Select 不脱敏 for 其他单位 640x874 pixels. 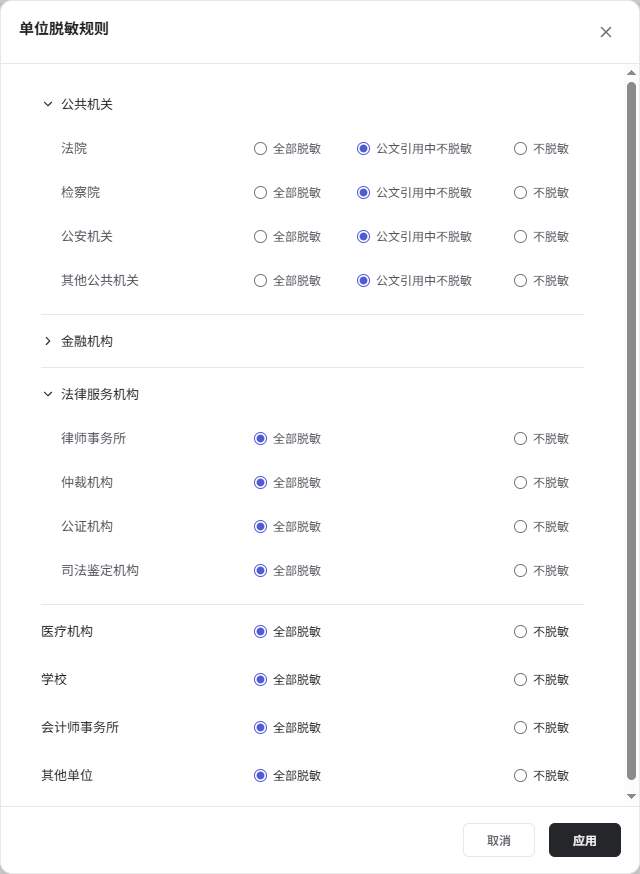[x=520, y=775]
